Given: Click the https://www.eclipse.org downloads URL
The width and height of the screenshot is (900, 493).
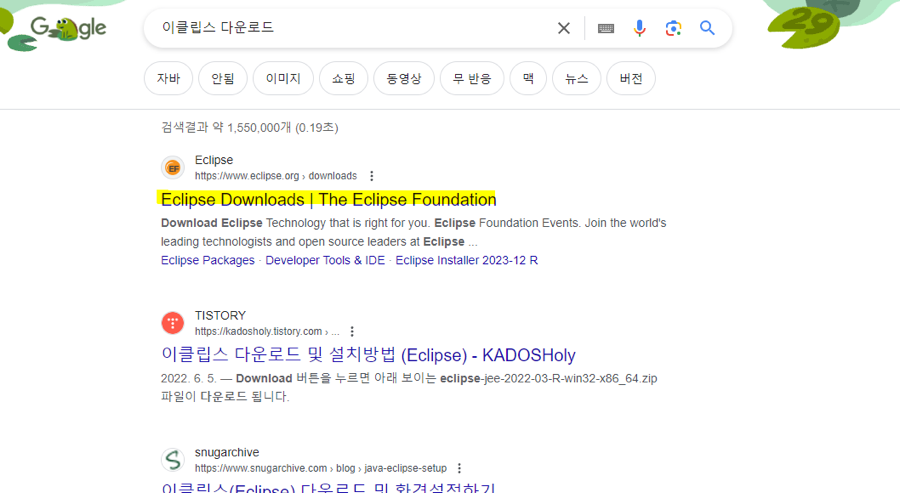Looking at the screenshot, I should click(276, 176).
